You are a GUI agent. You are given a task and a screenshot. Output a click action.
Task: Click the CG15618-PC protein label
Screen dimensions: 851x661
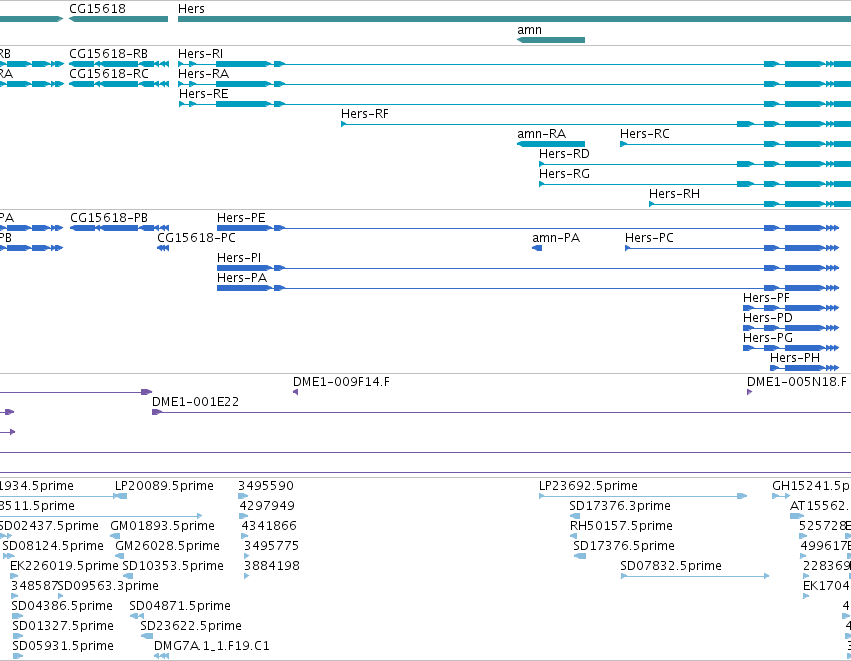point(196,238)
